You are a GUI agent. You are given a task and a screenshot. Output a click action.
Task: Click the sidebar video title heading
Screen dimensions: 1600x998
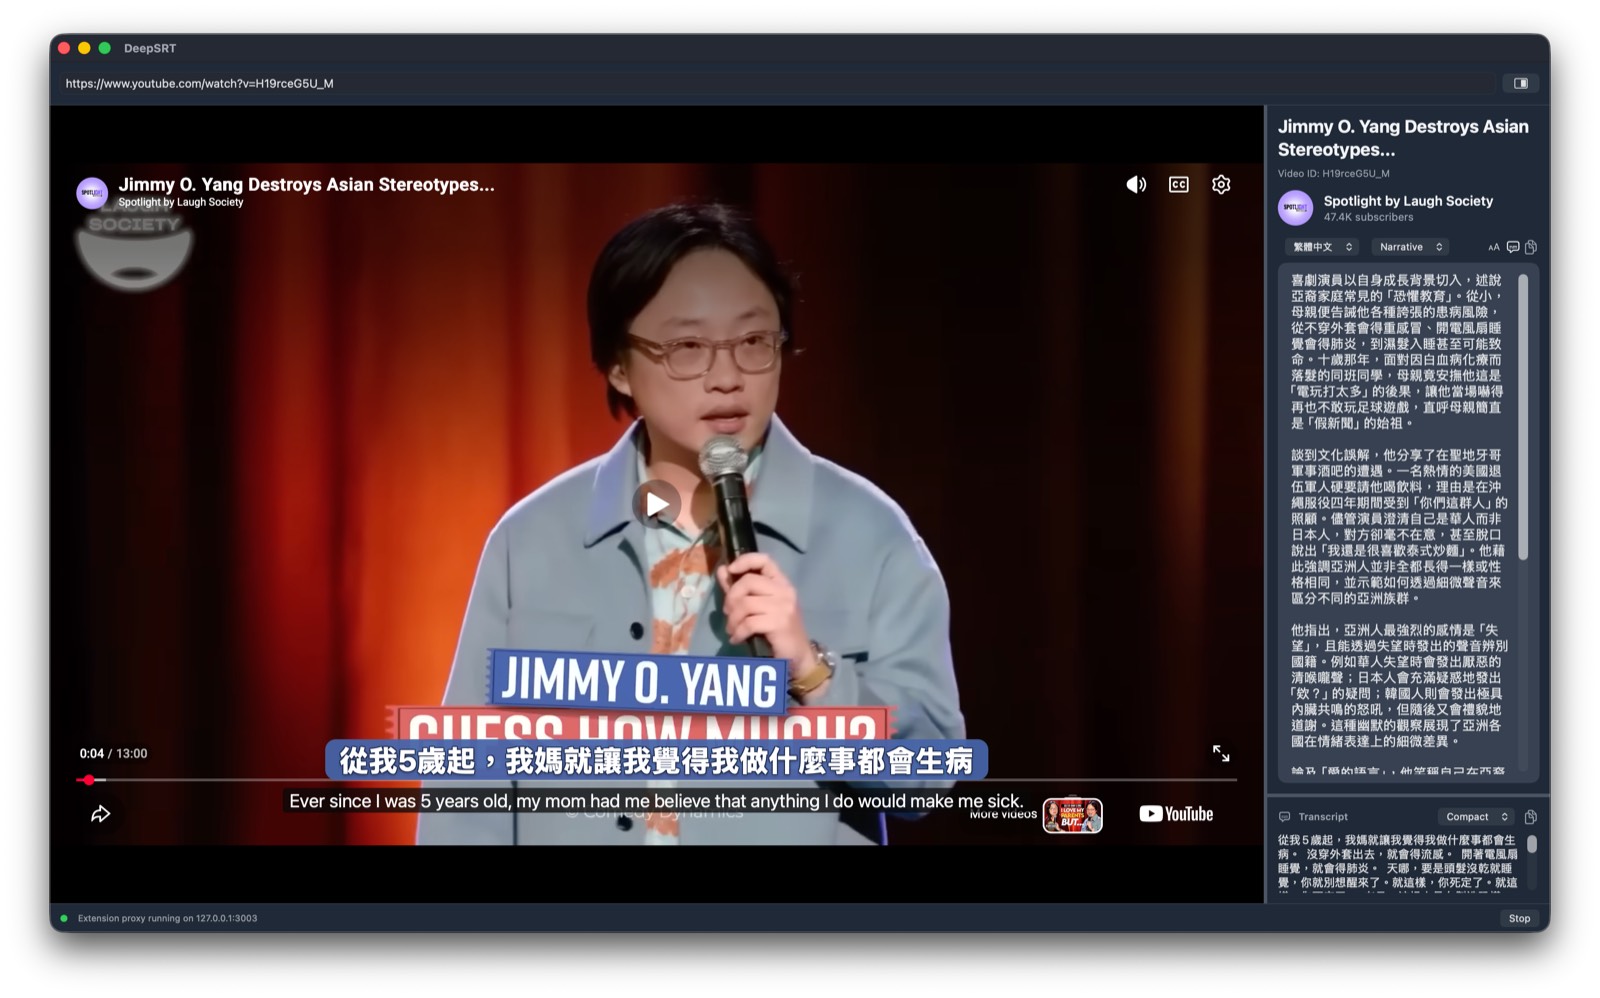1403,138
